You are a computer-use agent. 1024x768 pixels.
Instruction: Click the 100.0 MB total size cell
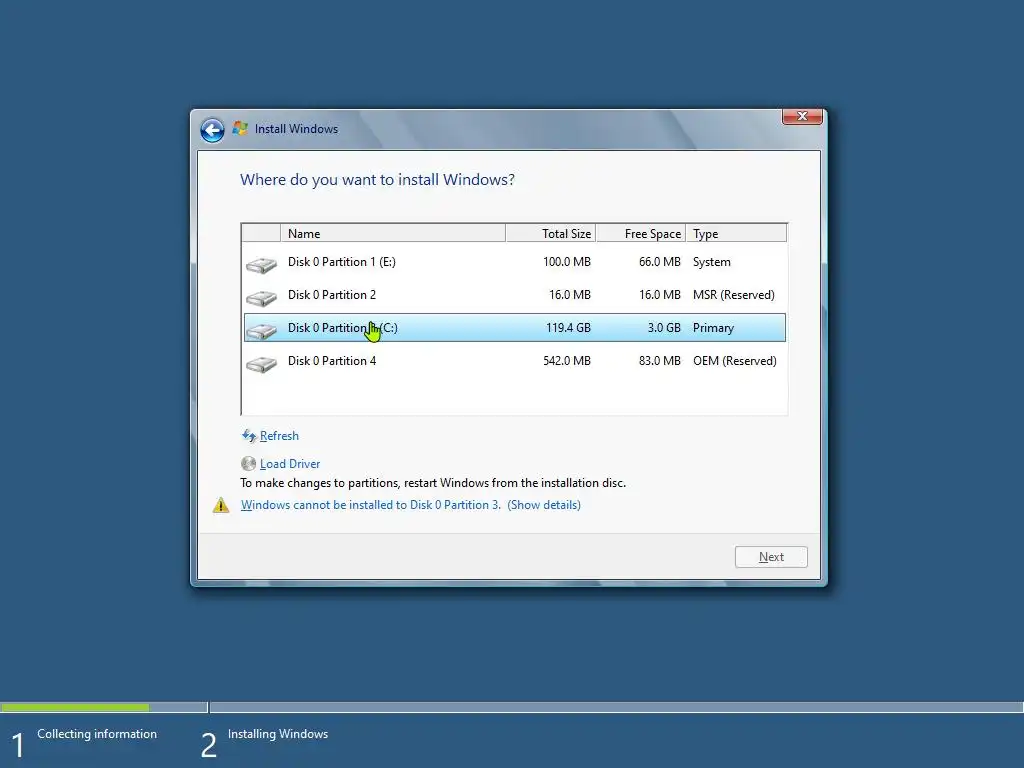(567, 262)
